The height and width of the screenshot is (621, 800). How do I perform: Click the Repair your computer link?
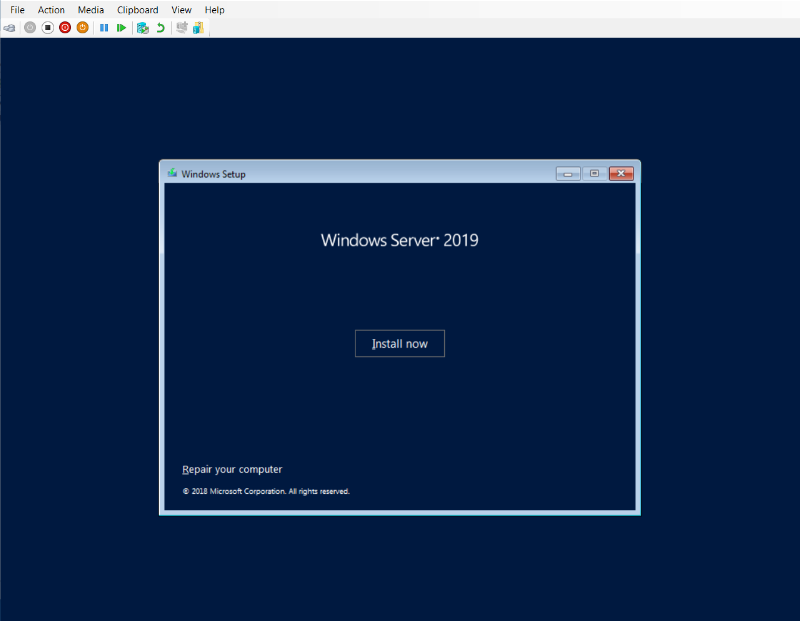point(232,469)
